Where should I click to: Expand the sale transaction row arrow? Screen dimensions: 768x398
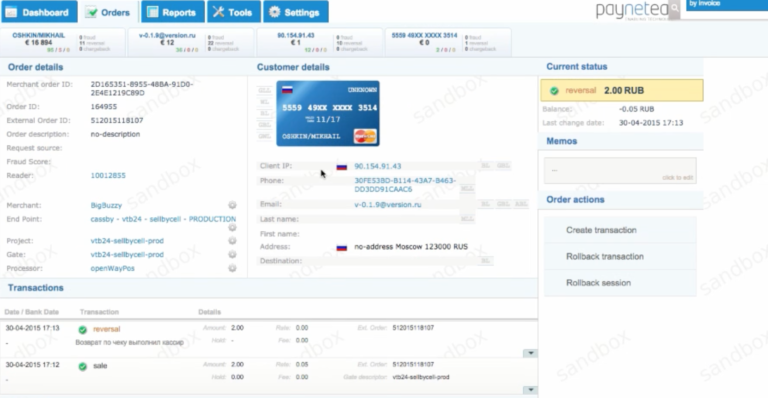530,390
